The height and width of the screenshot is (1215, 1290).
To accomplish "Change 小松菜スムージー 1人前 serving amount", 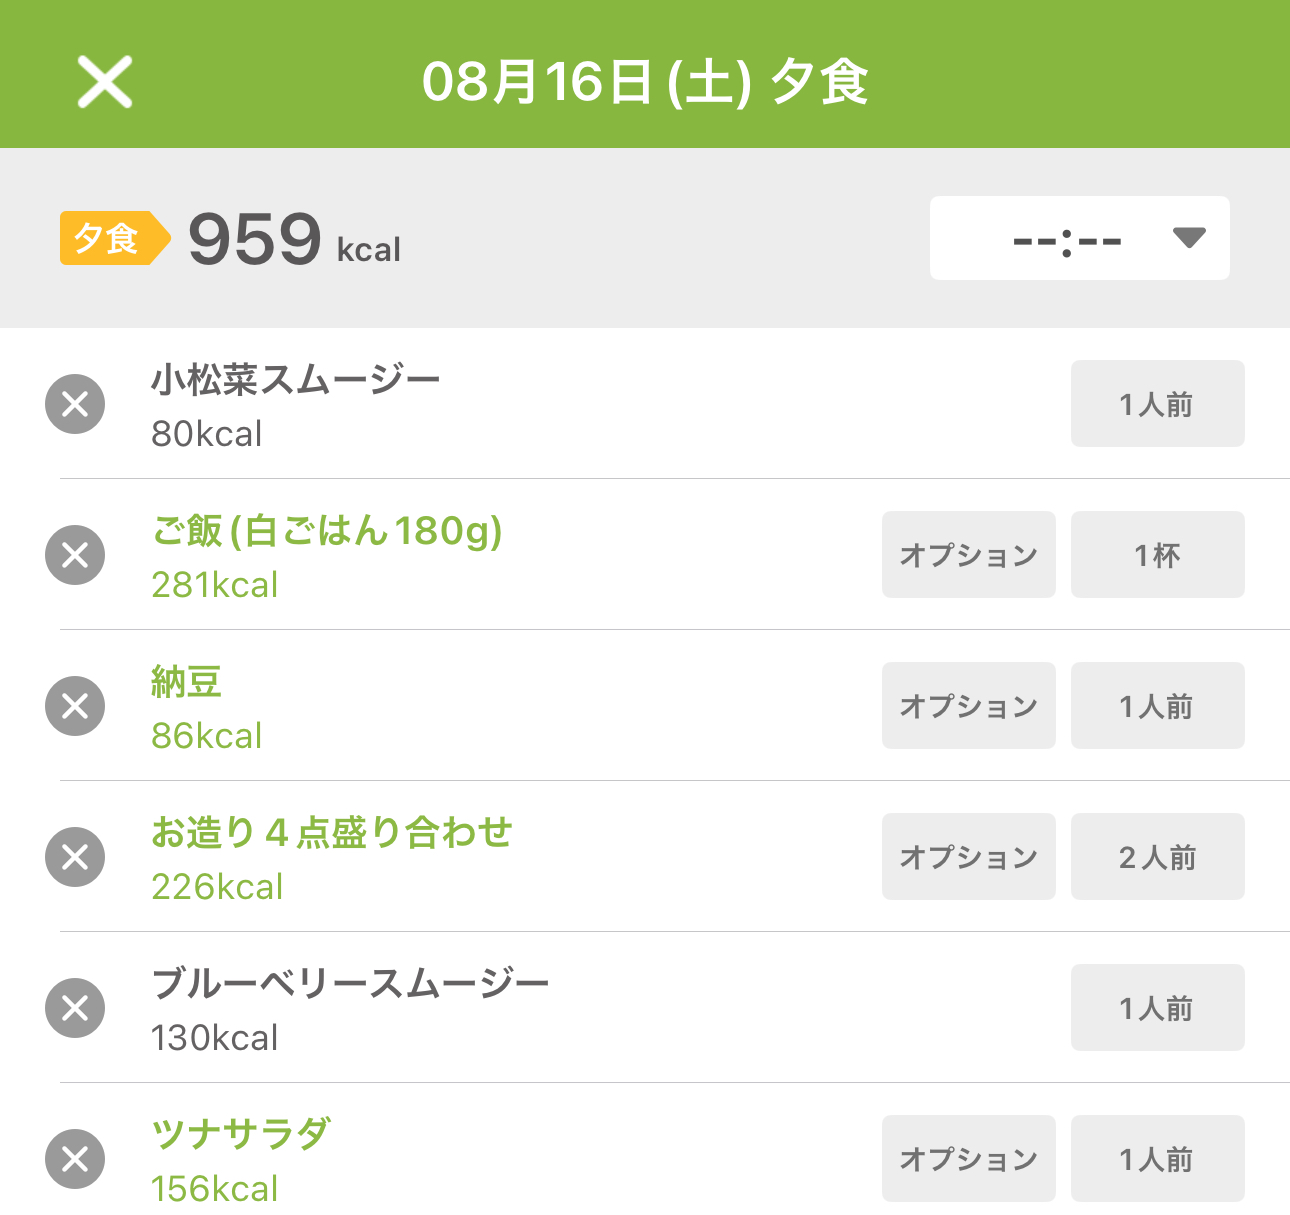I will coord(1158,404).
